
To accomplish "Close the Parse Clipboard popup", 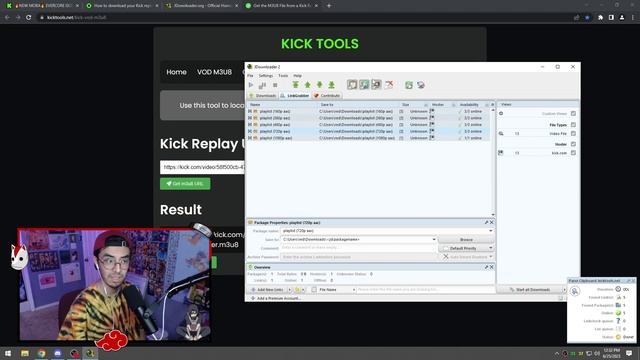I will (633, 281).
